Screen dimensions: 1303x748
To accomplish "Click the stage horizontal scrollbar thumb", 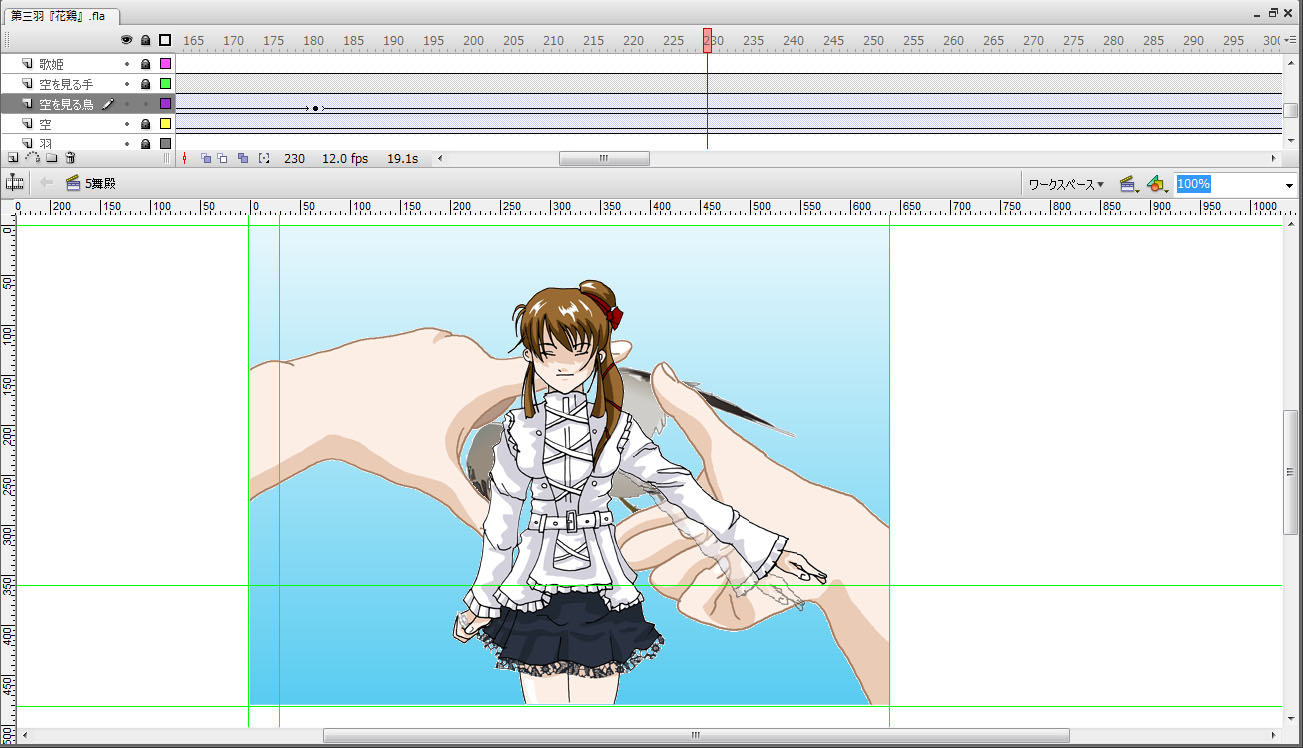I will click(696, 736).
